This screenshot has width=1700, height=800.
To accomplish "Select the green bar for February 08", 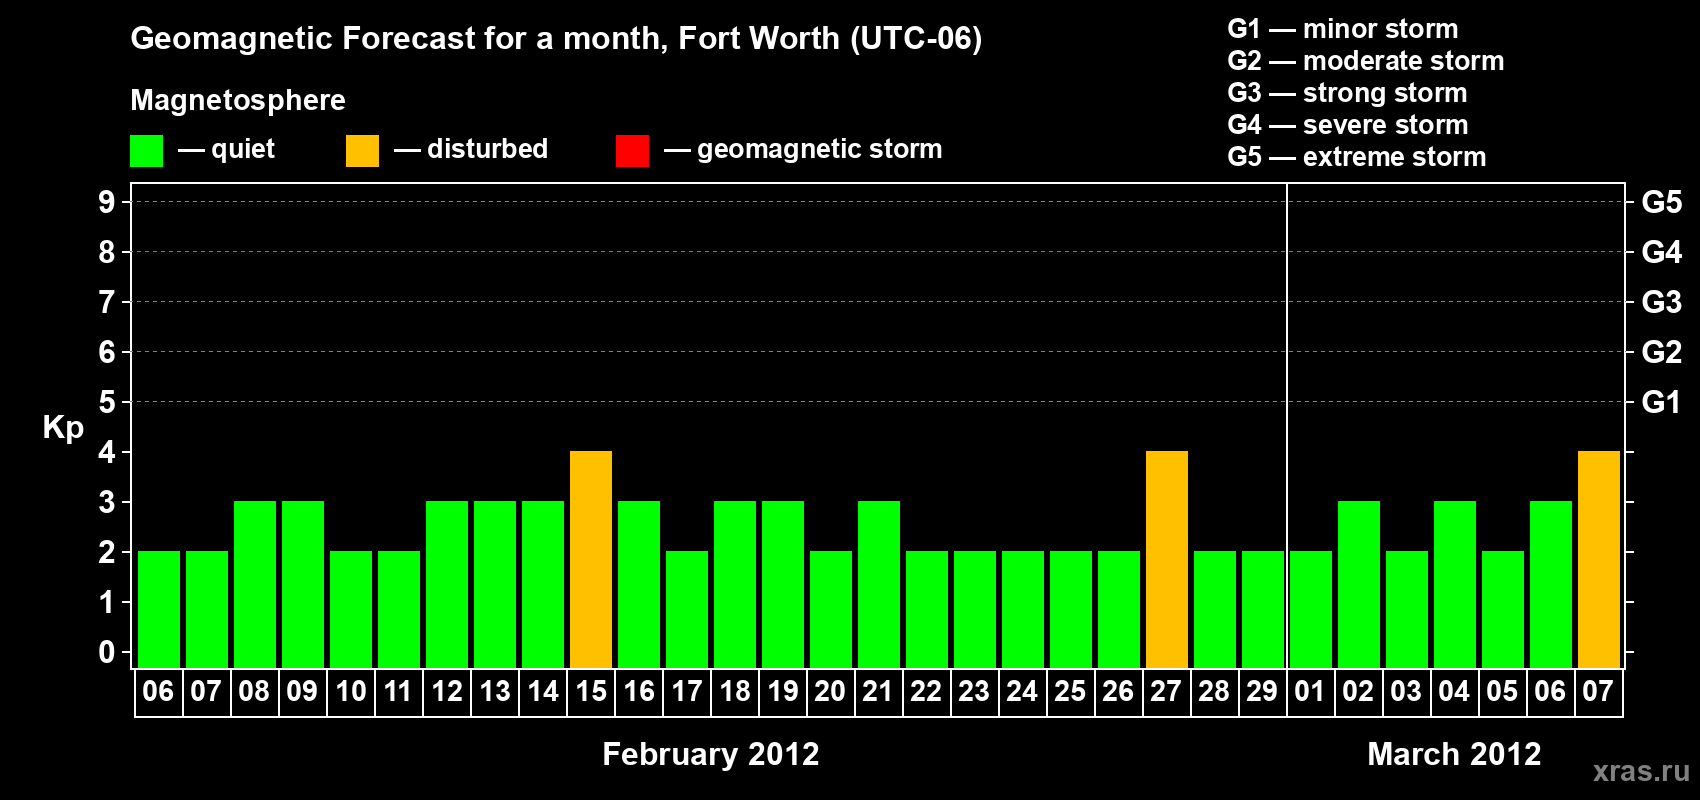I will pos(255,585).
